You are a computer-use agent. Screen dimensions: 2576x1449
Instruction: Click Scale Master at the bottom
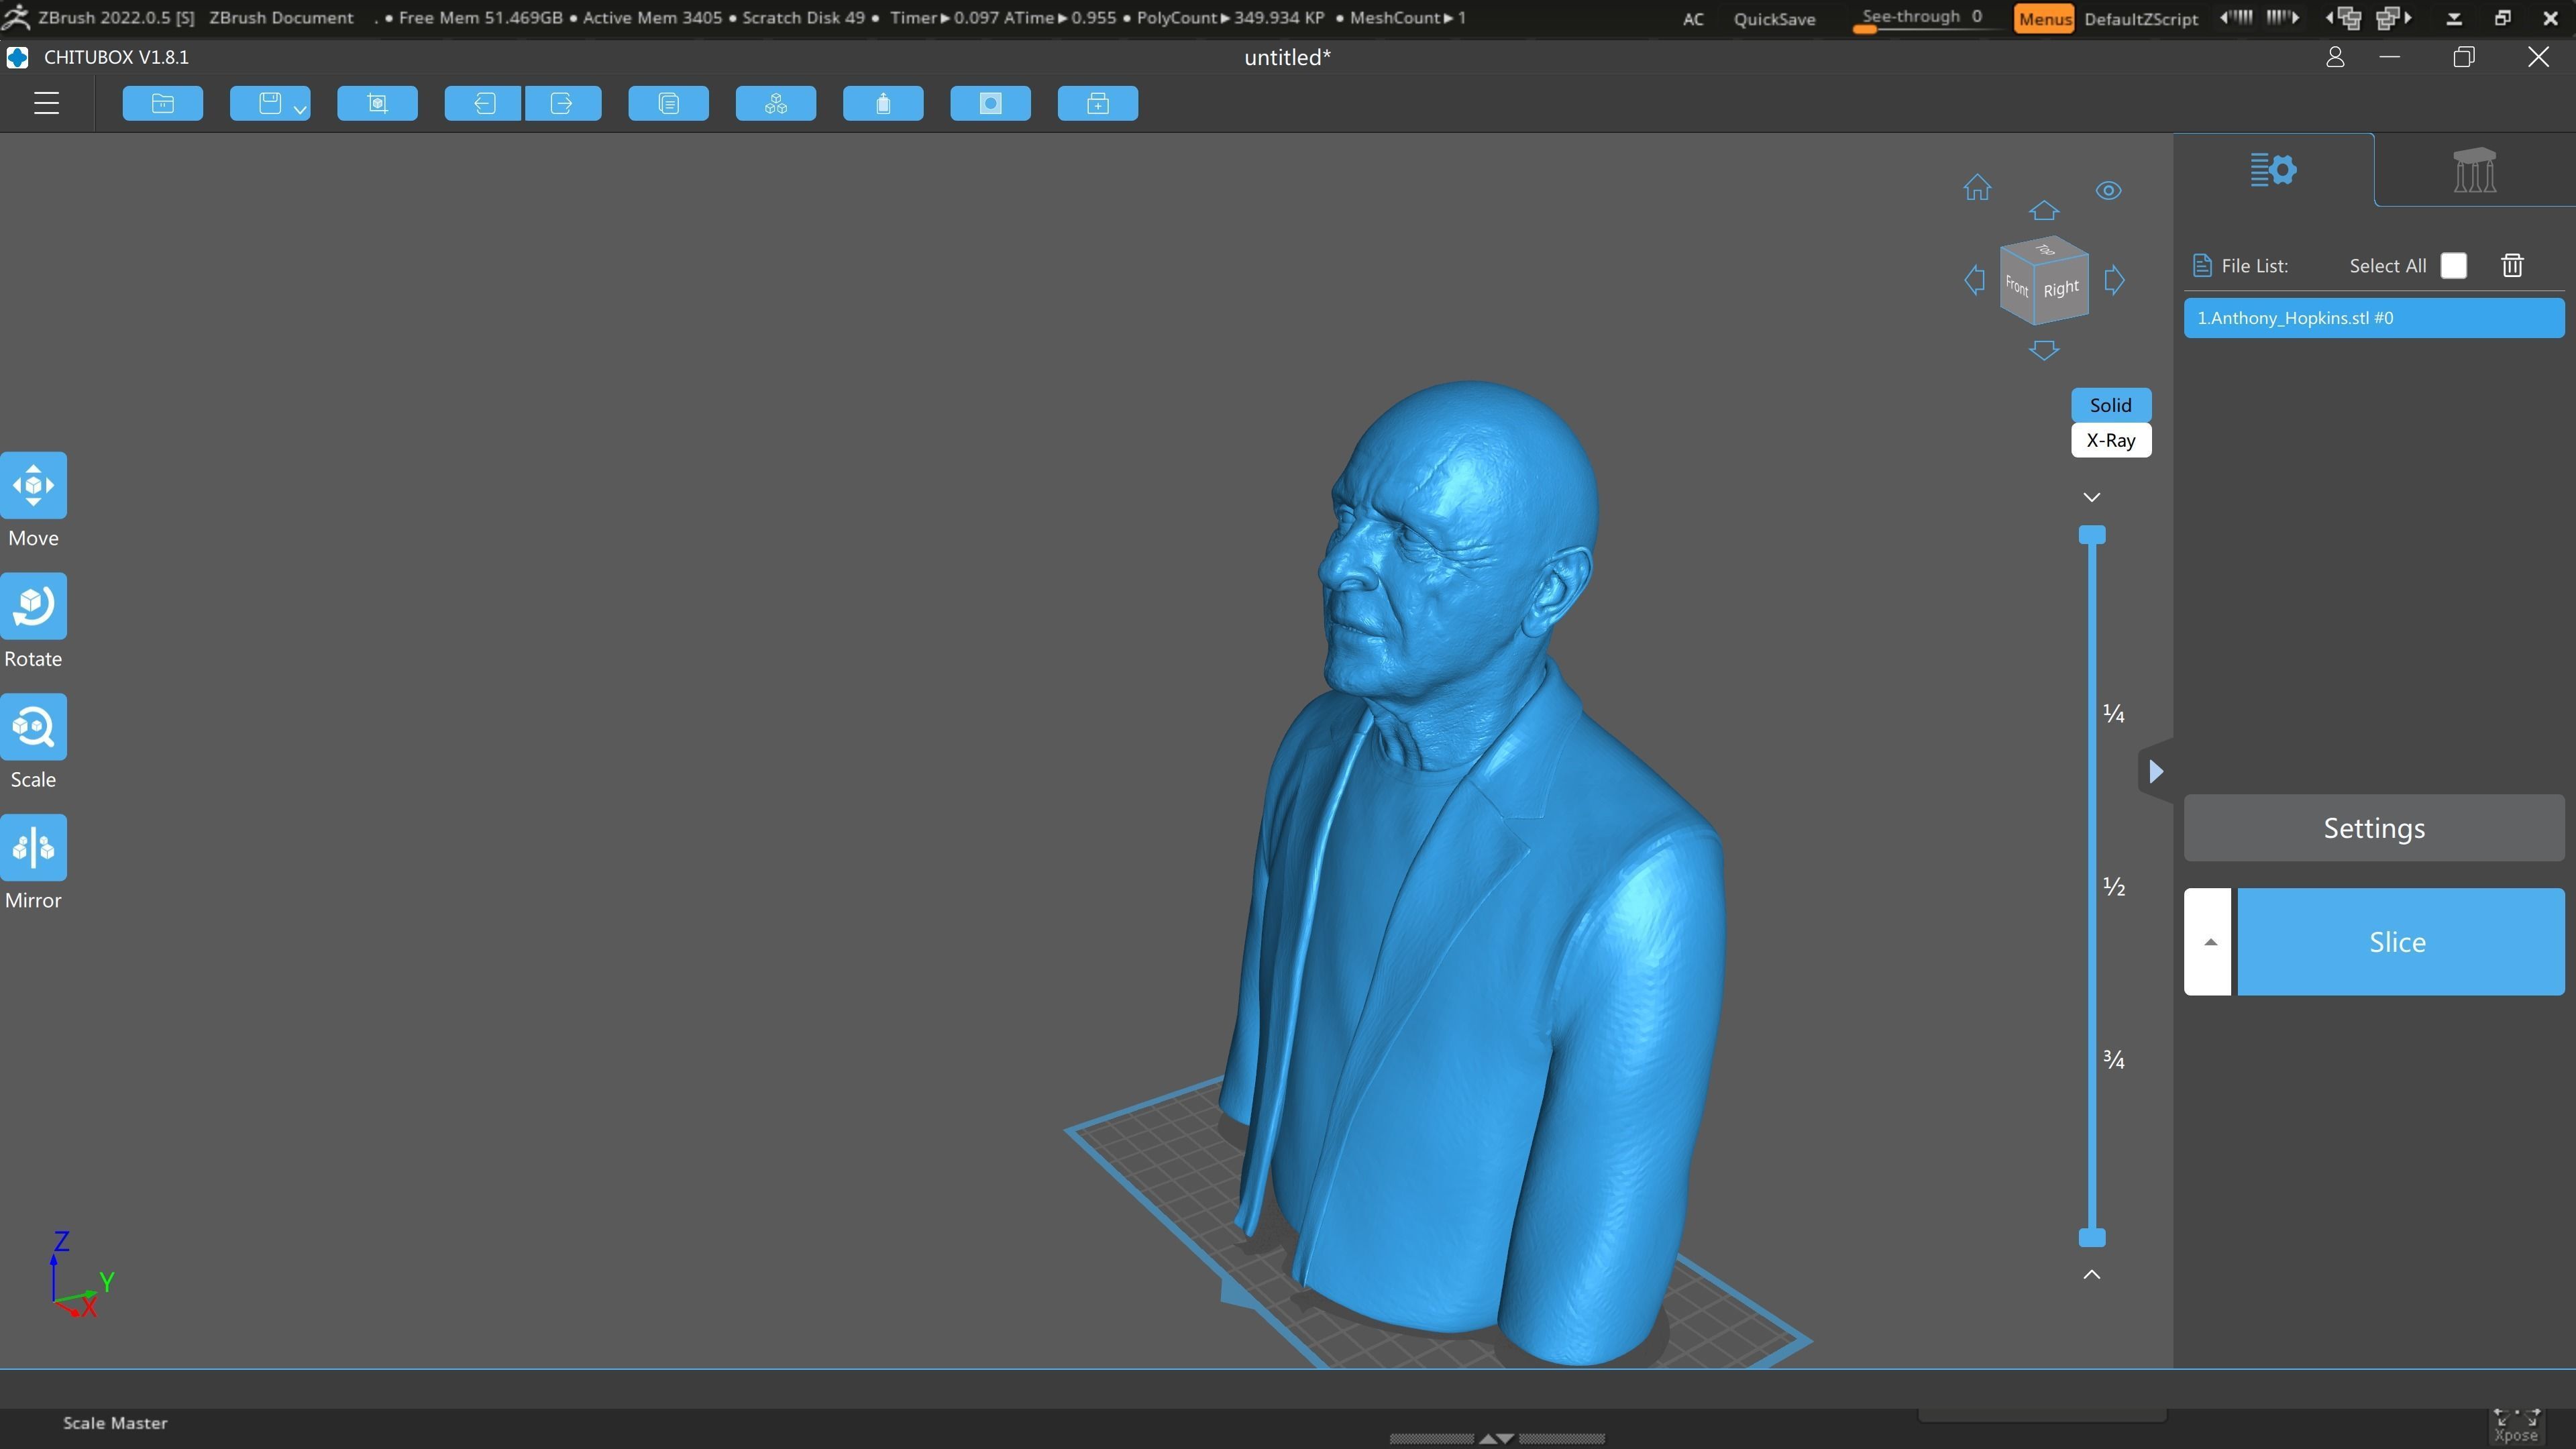(115, 1423)
